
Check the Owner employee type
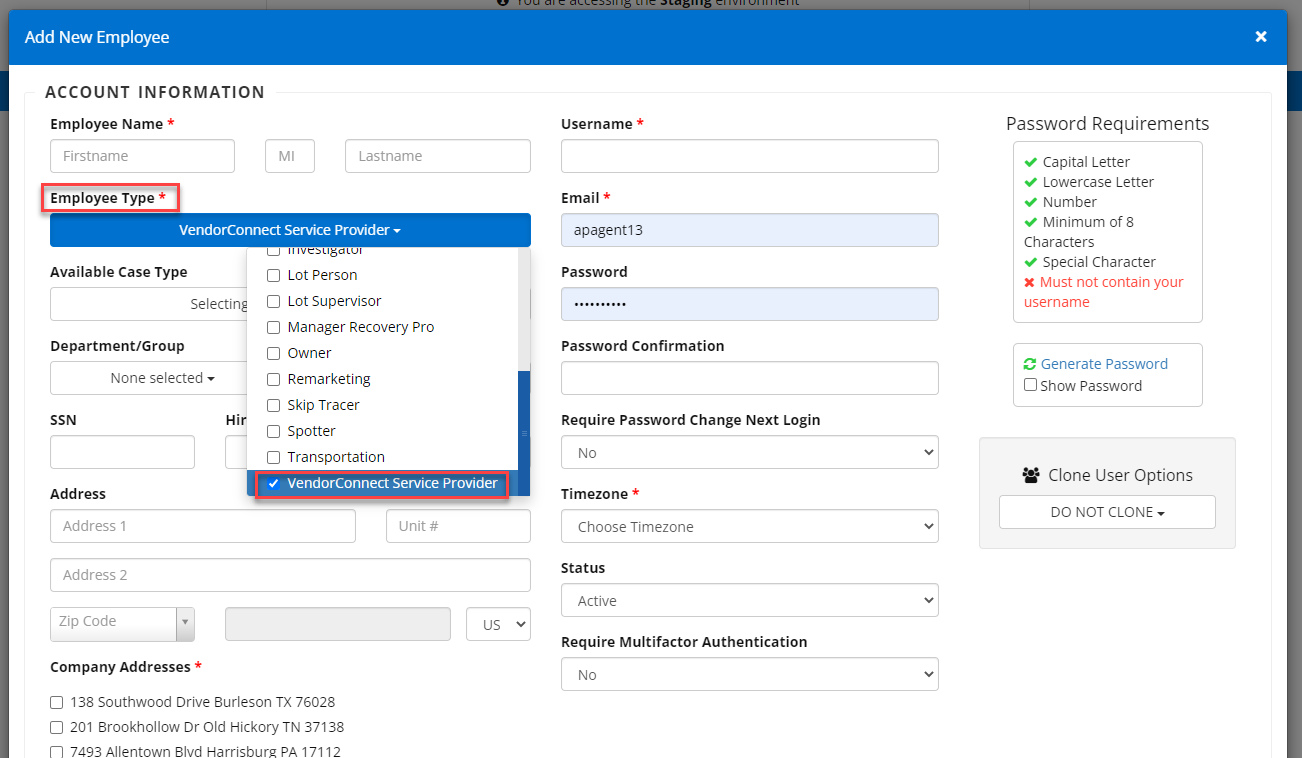pyautogui.click(x=274, y=353)
